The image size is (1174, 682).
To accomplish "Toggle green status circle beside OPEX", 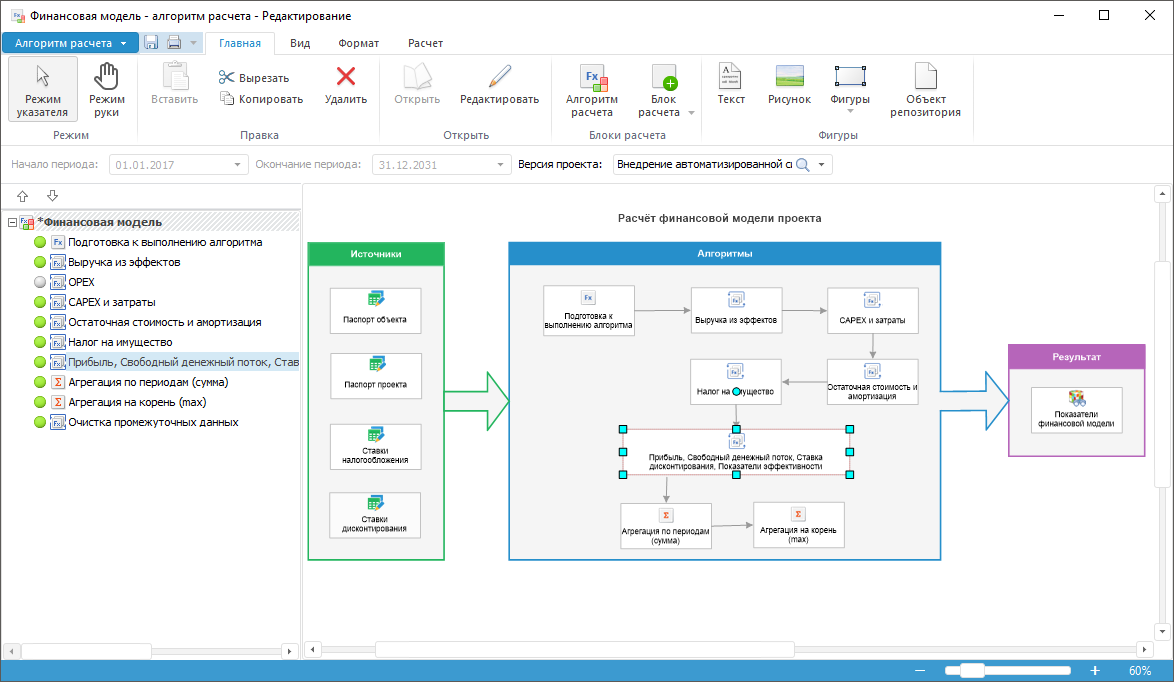I will click(40, 282).
